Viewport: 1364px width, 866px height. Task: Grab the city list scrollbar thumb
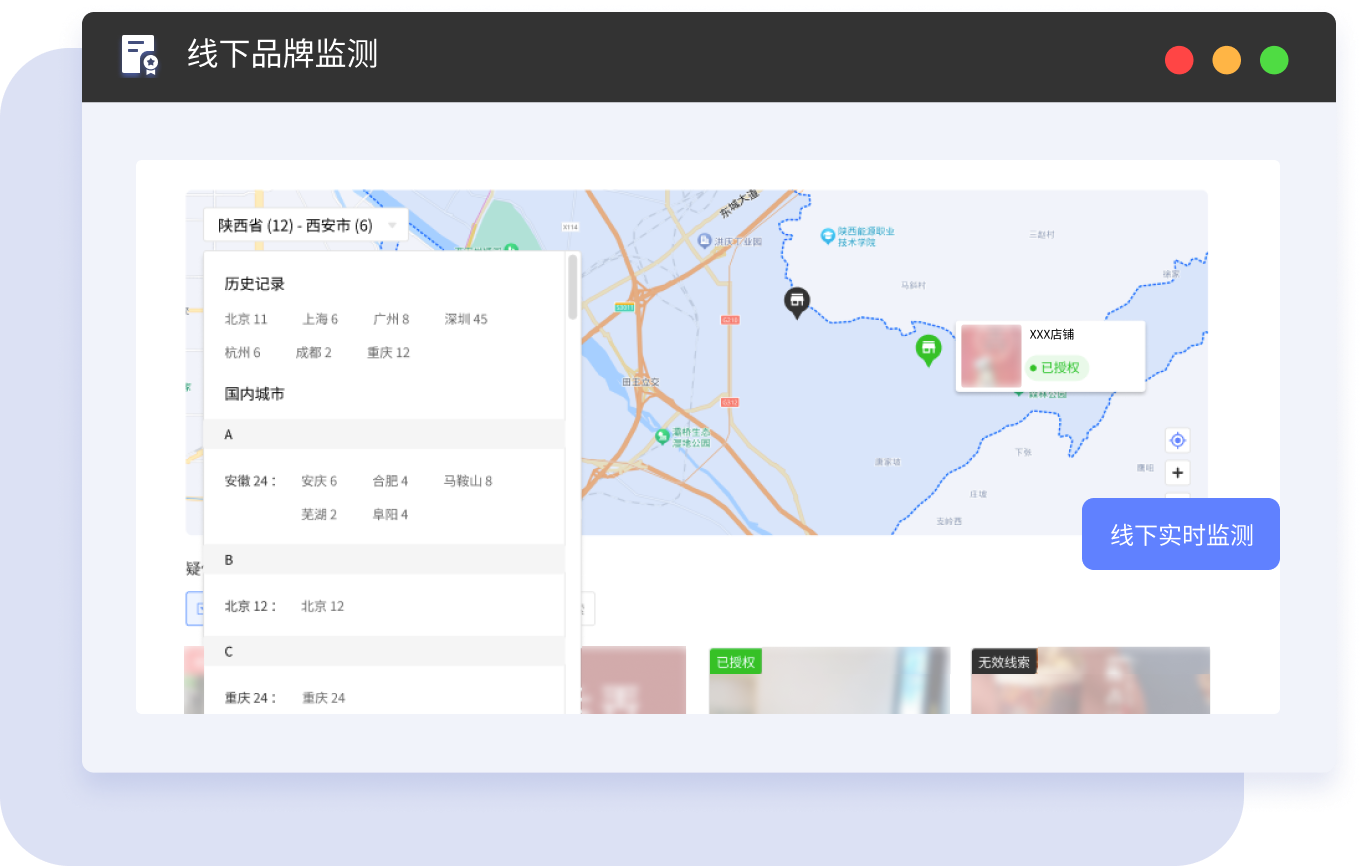click(573, 286)
